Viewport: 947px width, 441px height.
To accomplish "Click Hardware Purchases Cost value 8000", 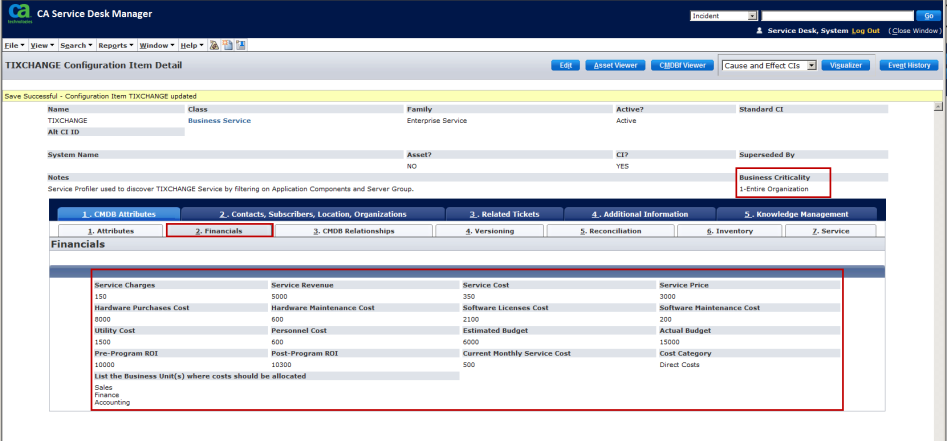I will coord(102,319).
